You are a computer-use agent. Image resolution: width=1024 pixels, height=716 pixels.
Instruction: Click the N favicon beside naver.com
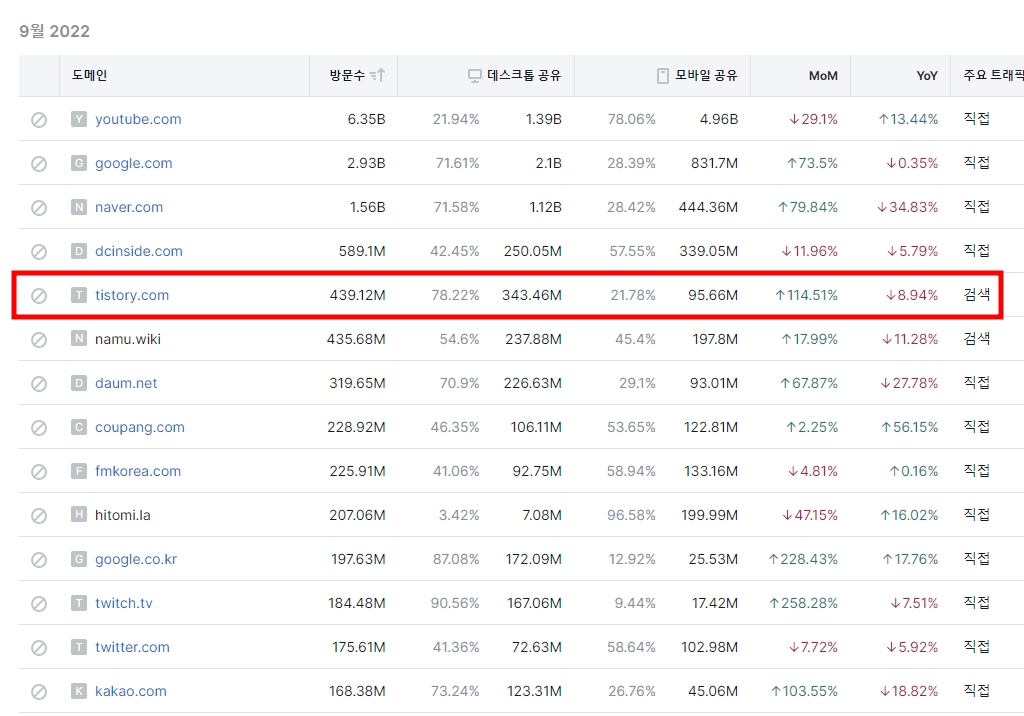pyautogui.click(x=79, y=207)
